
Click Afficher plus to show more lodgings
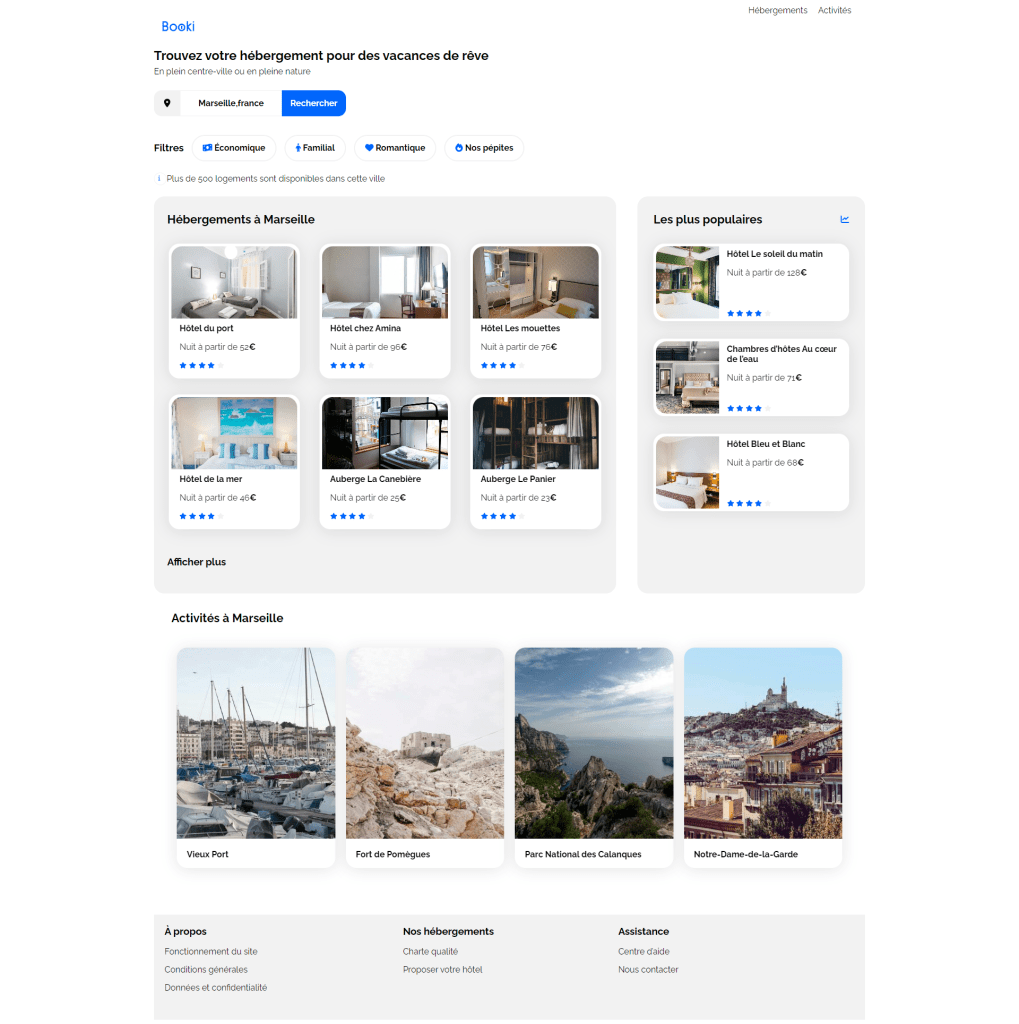tap(196, 562)
